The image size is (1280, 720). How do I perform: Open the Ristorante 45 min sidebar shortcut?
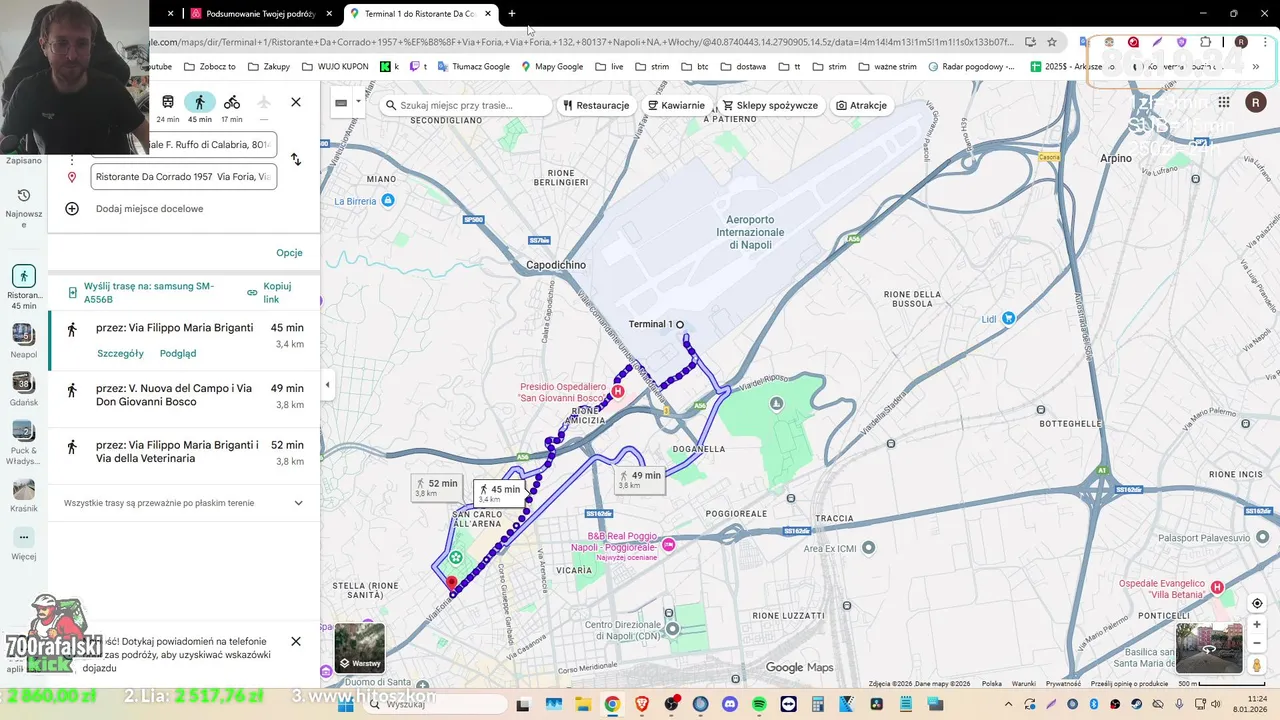coord(24,287)
